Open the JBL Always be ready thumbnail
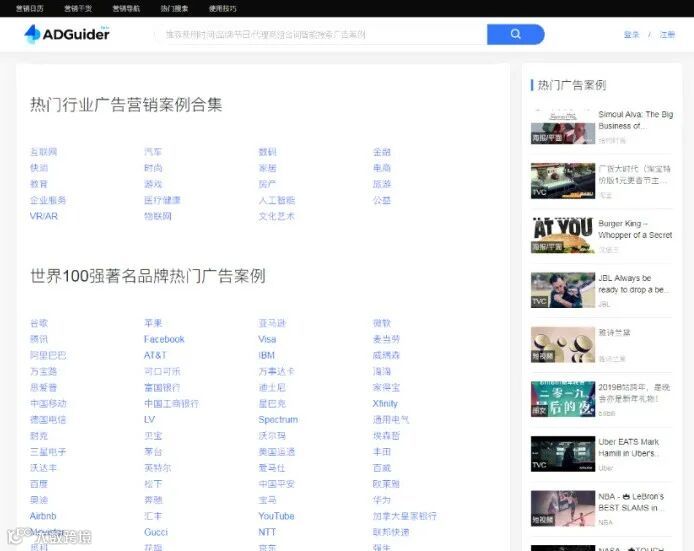The height and width of the screenshot is (551, 694). (563, 290)
